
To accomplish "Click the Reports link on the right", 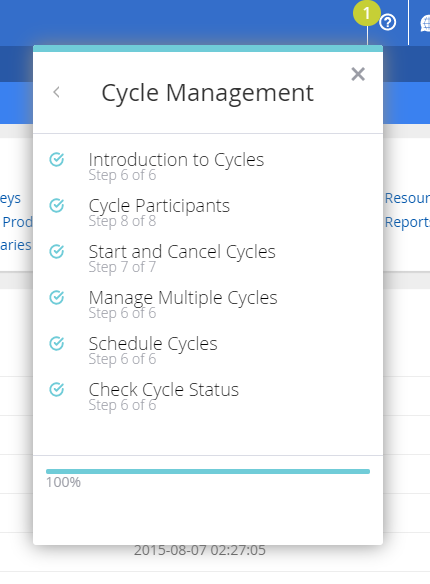I will point(407,222).
